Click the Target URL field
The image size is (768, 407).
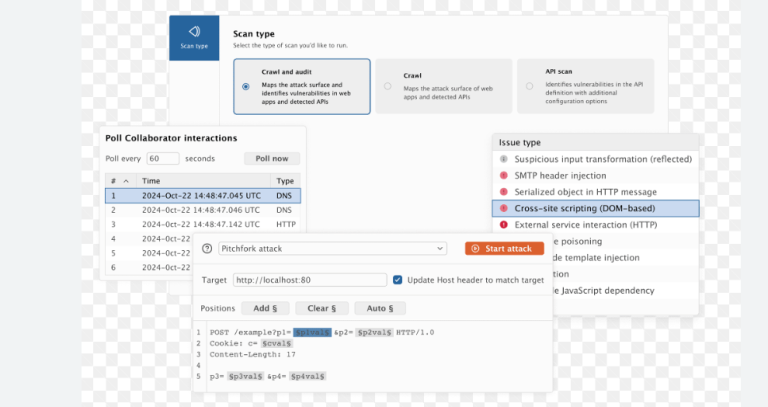click(x=310, y=280)
